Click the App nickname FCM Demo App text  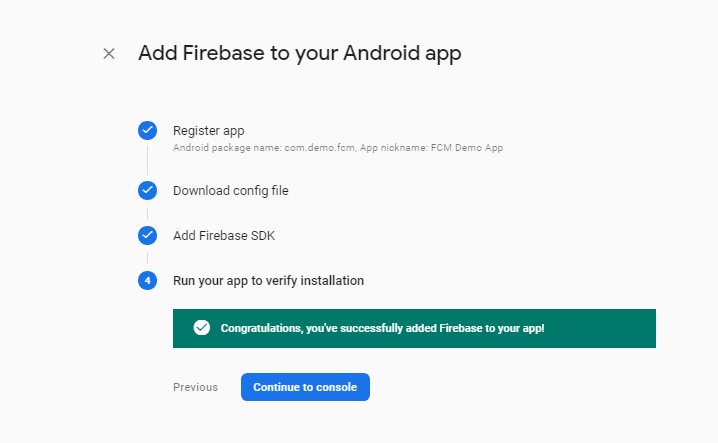[x=431, y=148]
